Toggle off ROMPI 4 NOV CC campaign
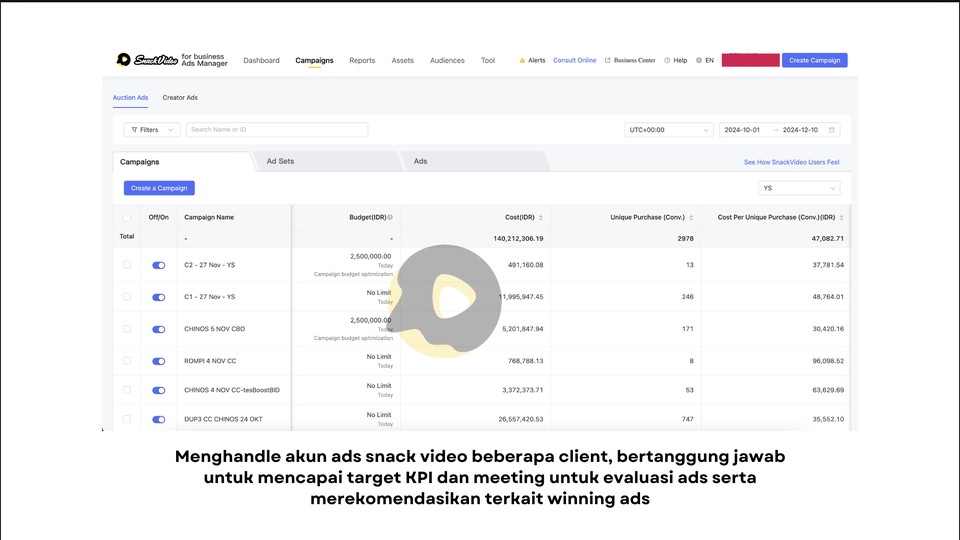The image size is (960, 540). point(159,361)
